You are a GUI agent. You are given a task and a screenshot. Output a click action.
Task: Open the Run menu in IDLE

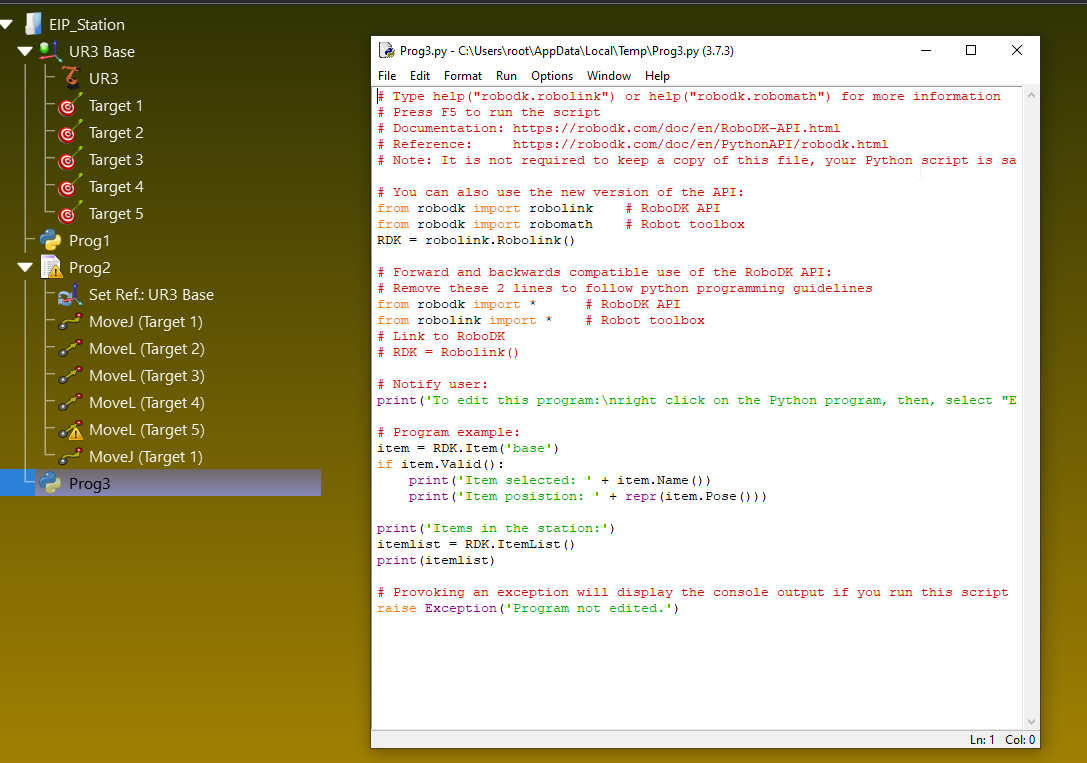point(506,76)
